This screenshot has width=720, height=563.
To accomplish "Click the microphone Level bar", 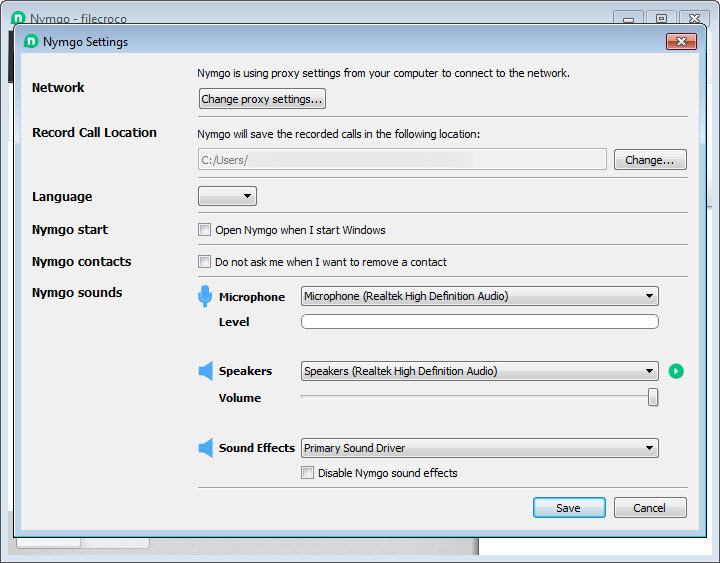I will click(x=480, y=321).
